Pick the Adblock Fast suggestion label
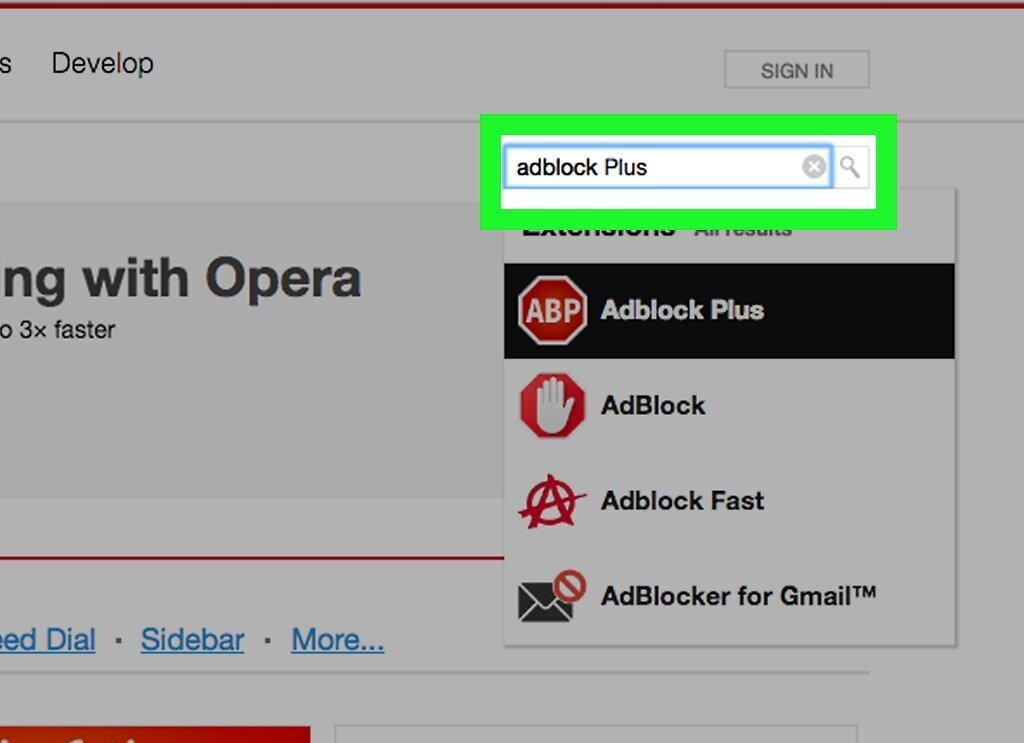 (682, 501)
